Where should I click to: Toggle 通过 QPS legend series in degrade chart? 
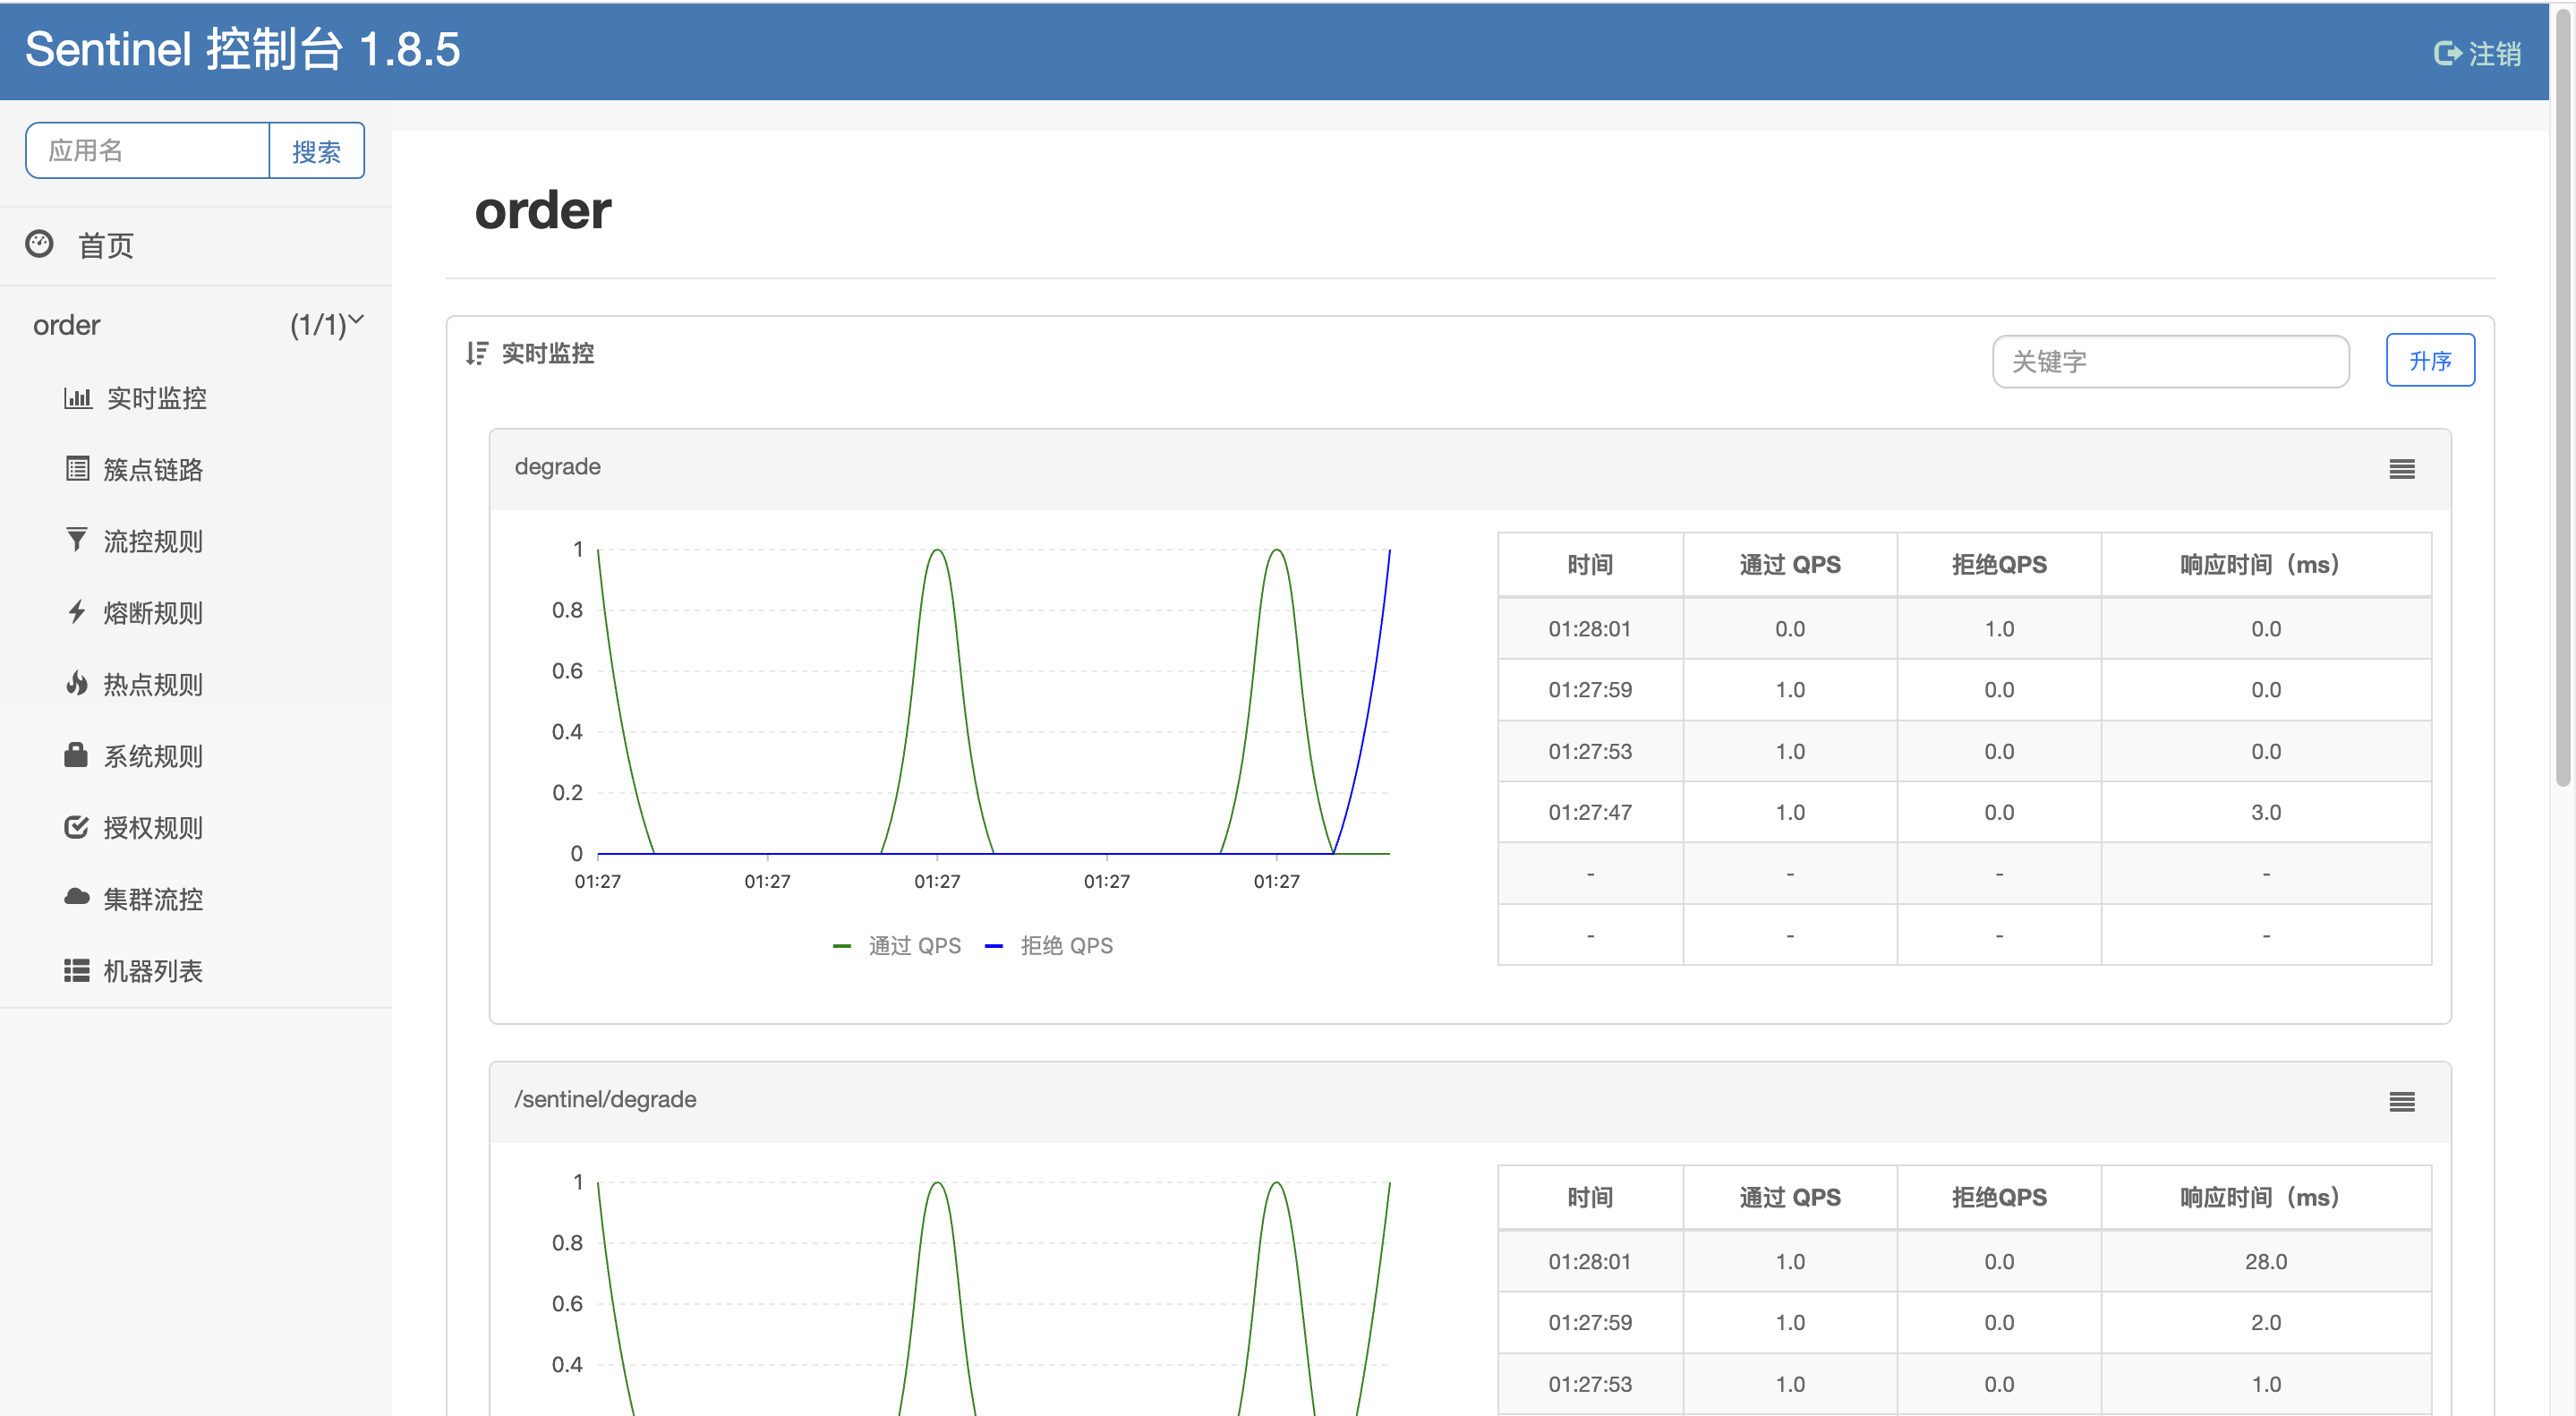pyautogui.click(x=896, y=945)
